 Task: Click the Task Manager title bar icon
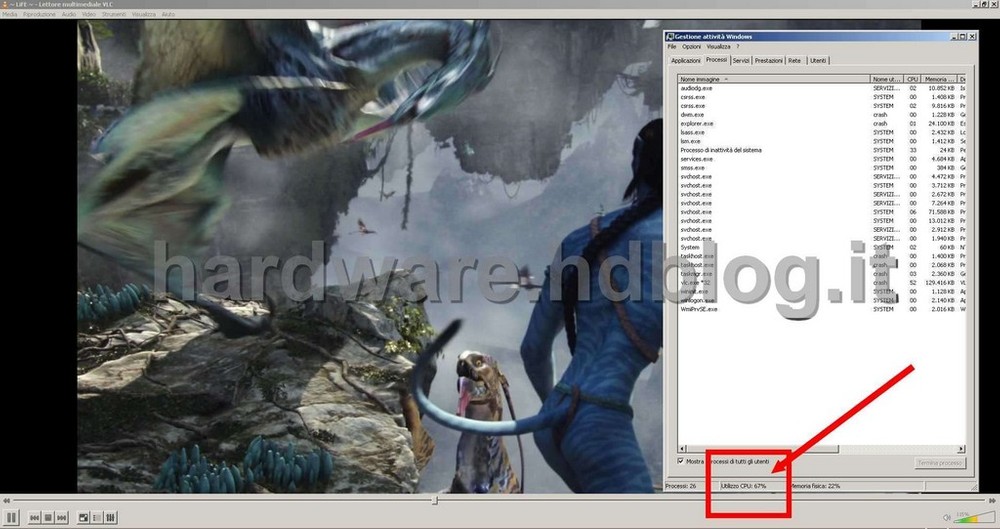pos(670,37)
